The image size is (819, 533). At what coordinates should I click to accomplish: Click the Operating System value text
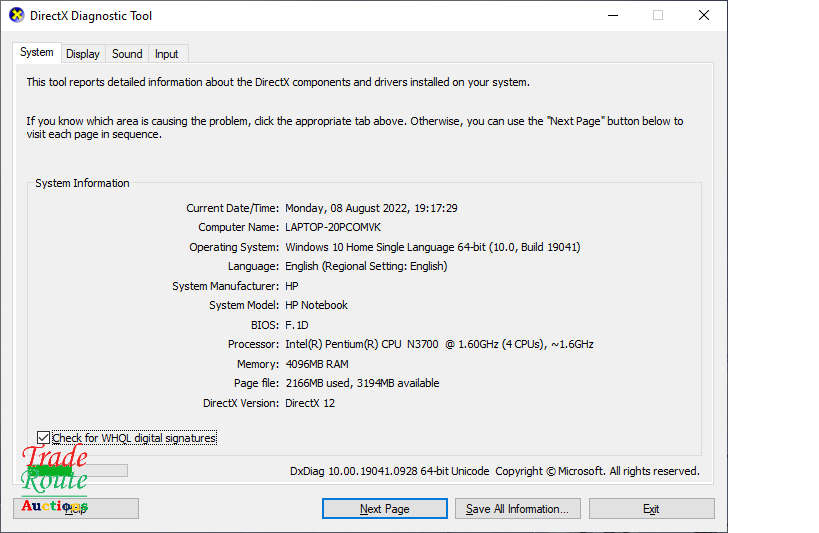(x=432, y=247)
